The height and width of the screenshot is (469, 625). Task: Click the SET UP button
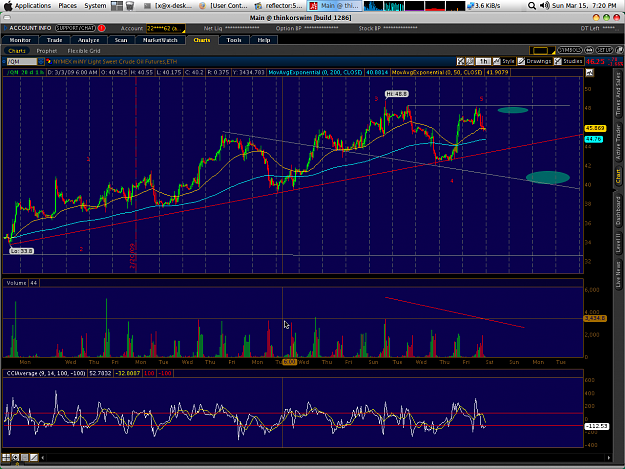pos(604,50)
